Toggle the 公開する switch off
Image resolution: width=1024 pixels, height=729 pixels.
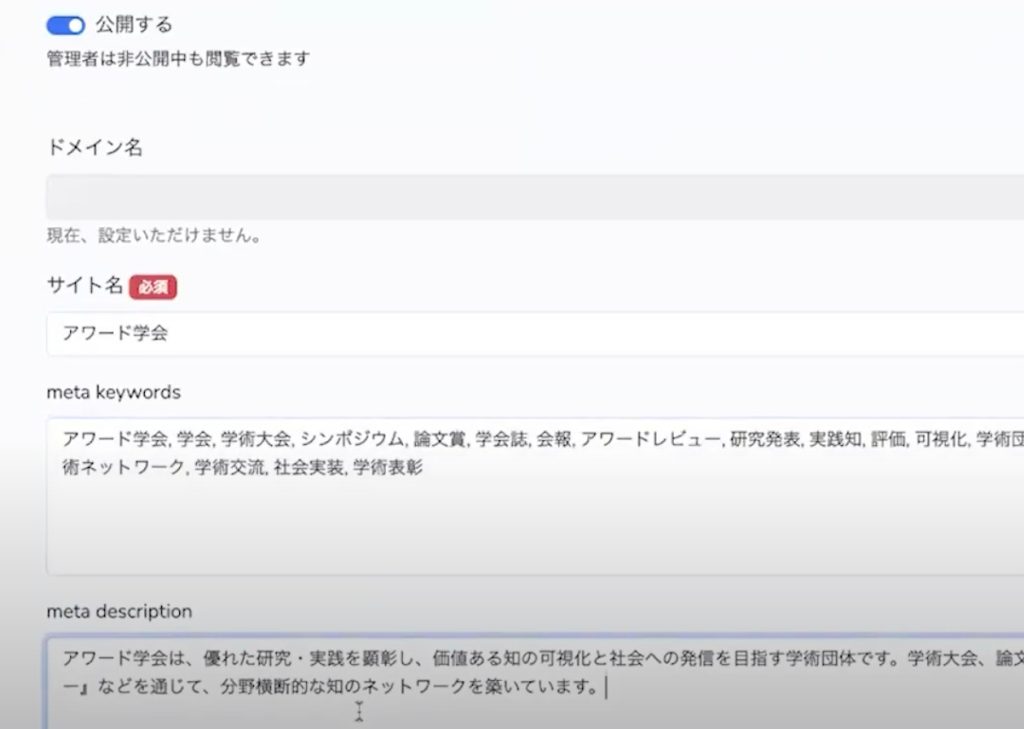click(65, 25)
